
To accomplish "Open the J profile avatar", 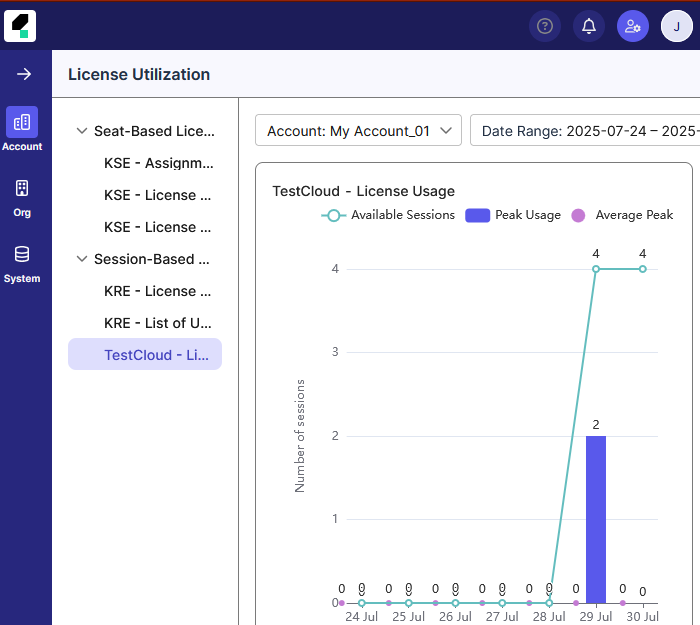I will point(677,26).
